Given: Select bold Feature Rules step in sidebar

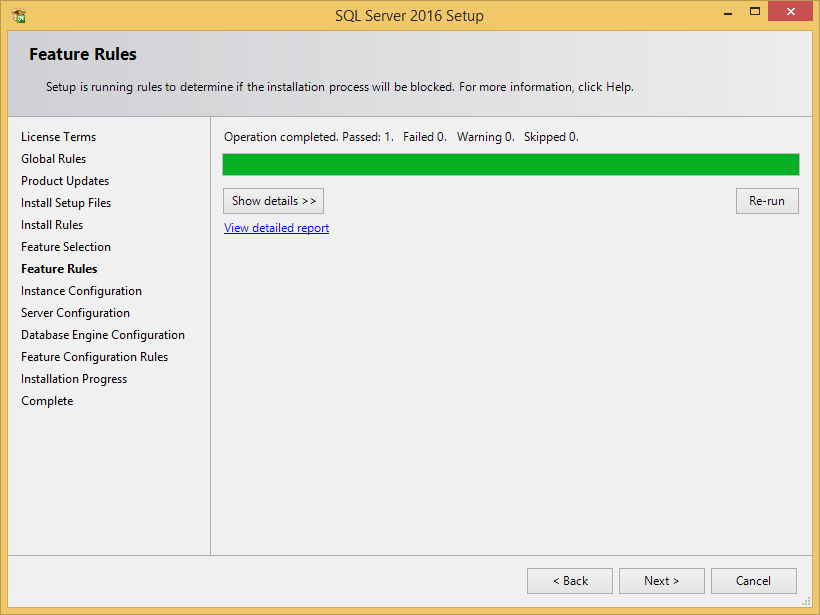Looking at the screenshot, I should (59, 269).
